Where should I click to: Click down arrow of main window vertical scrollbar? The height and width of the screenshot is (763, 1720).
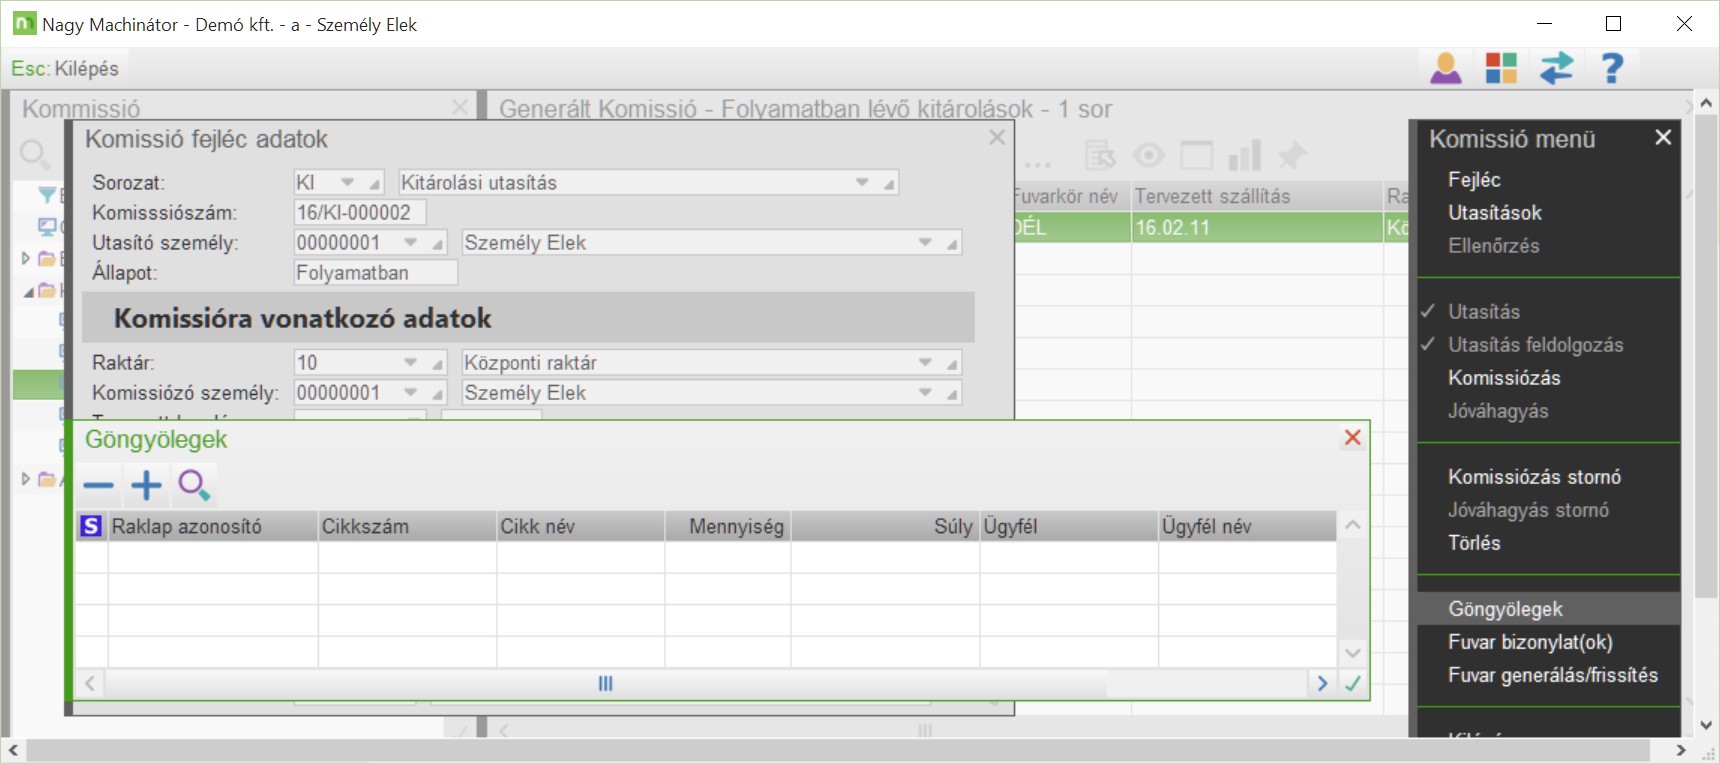(1706, 726)
